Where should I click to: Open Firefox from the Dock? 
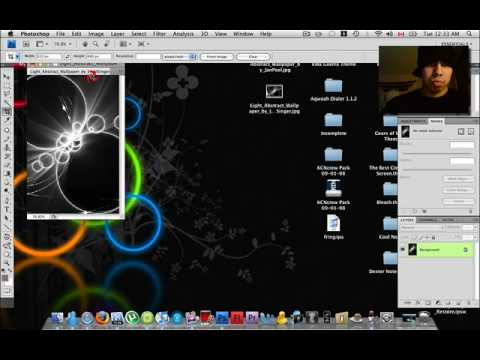point(102,318)
